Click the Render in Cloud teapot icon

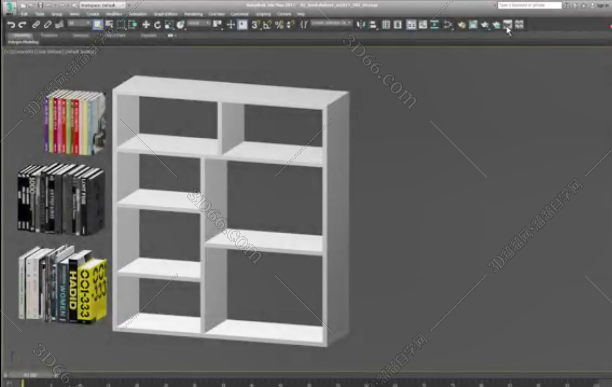(496, 25)
